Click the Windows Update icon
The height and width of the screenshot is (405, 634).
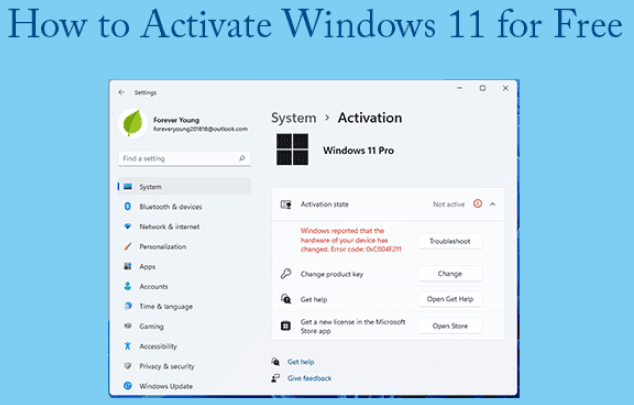pyautogui.click(x=127, y=386)
